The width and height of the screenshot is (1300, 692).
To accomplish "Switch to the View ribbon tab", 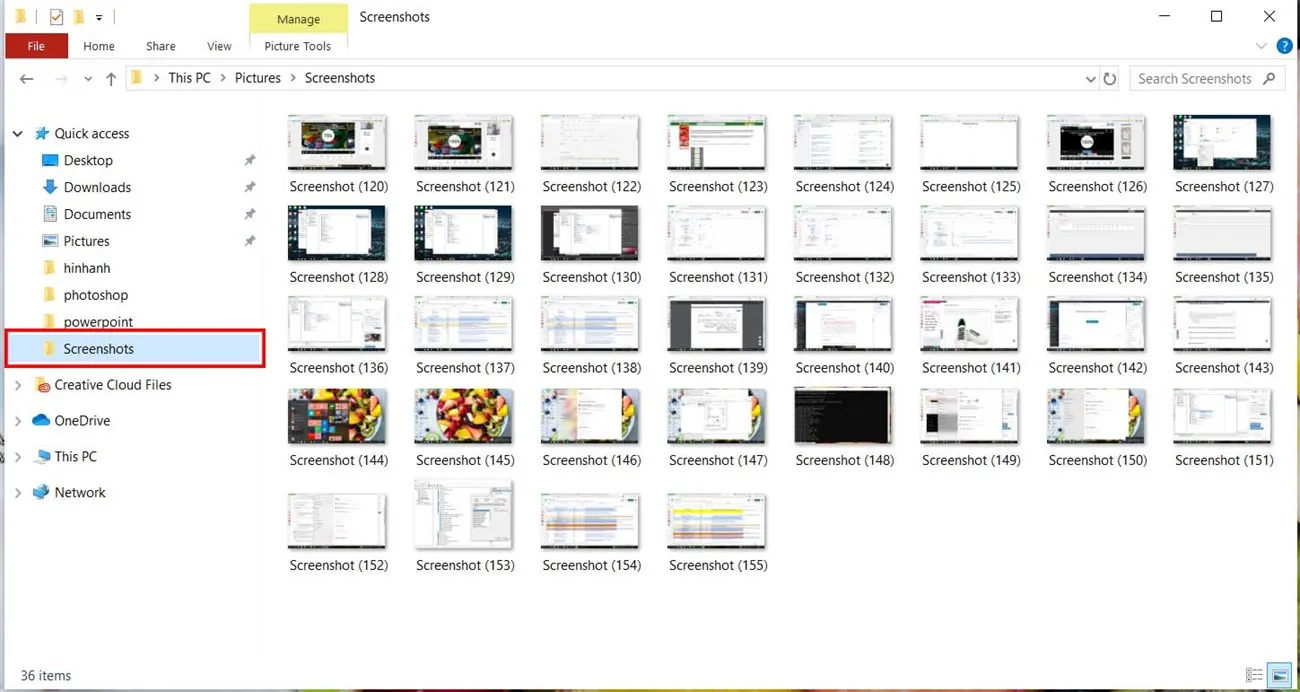I will [x=218, y=46].
